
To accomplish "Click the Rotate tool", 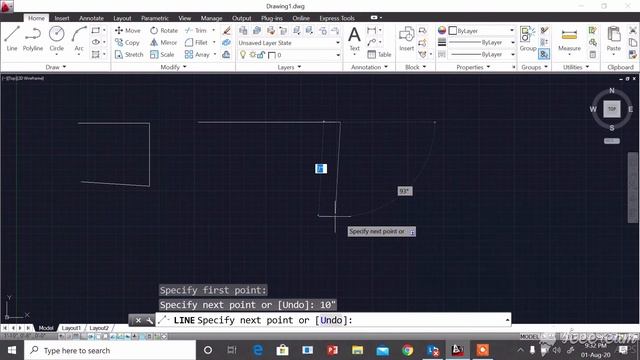I will pos(164,30).
